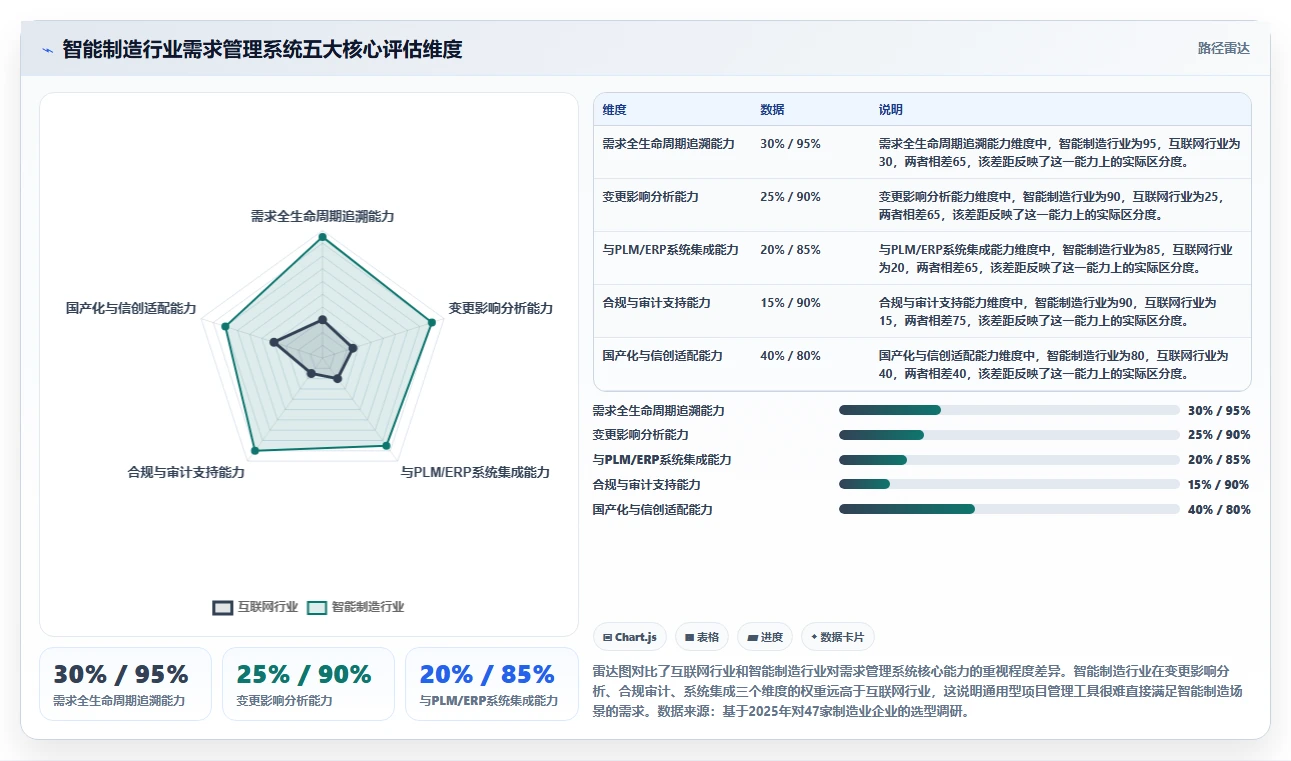Click the 合规与审计支持能力 progress bar
Image resolution: width=1291 pixels, height=761 pixels.
(1009, 485)
